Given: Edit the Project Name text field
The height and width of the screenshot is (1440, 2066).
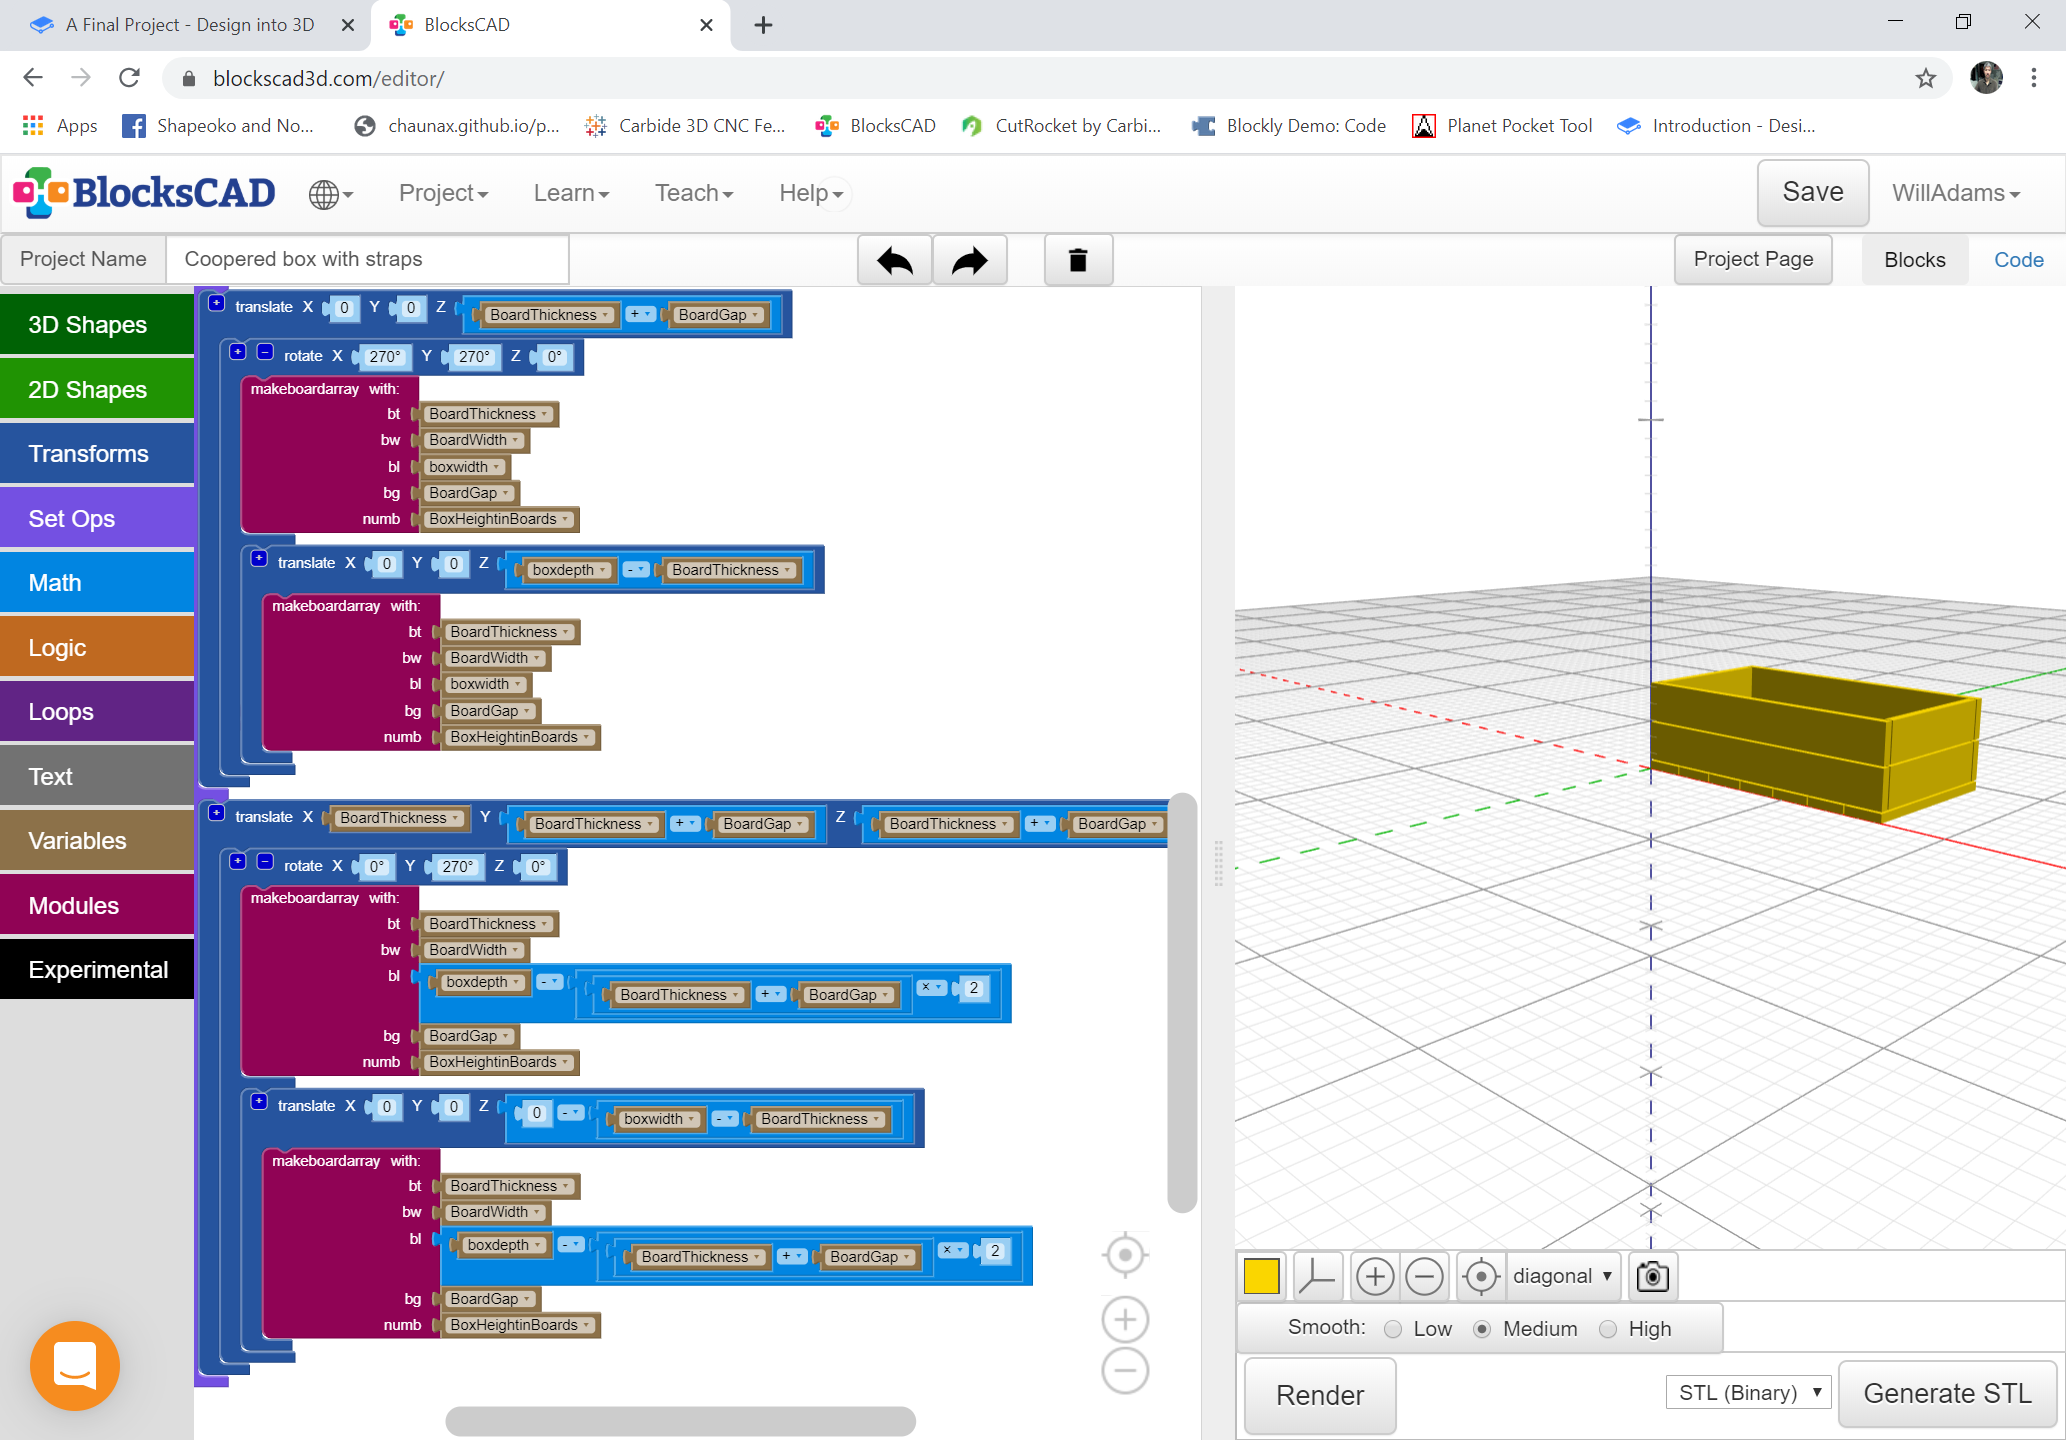Looking at the screenshot, I should pos(367,260).
